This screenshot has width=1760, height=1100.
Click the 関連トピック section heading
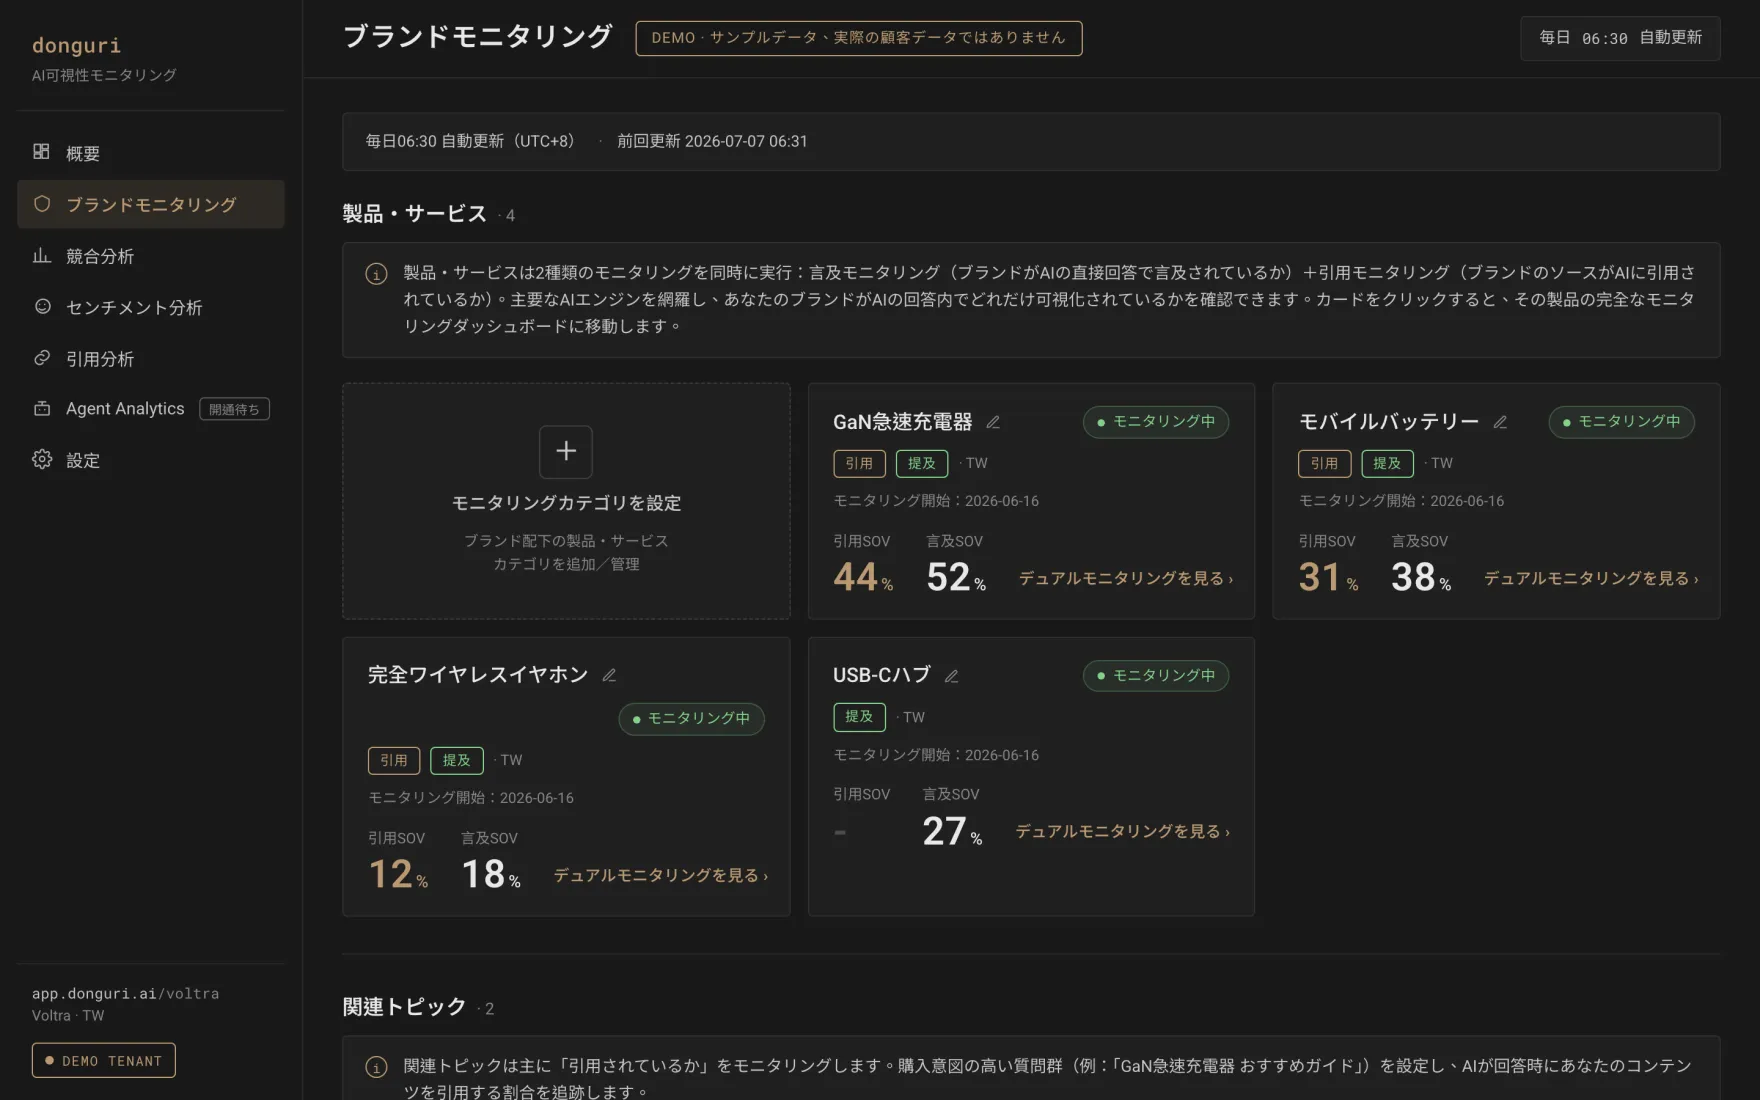pyautogui.click(x=405, y=1007)
